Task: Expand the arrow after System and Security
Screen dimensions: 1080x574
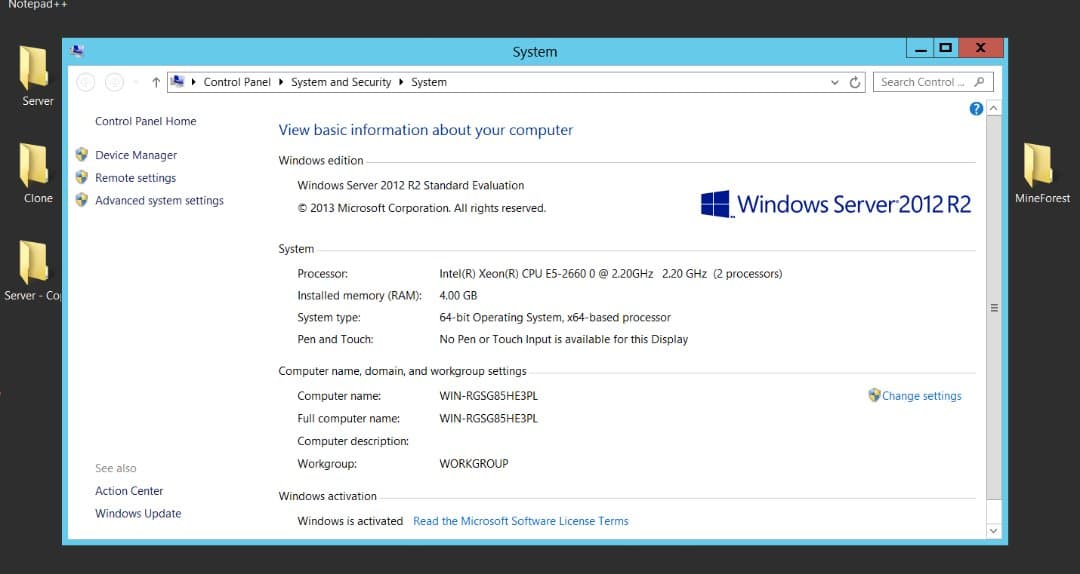Action: 401,82
